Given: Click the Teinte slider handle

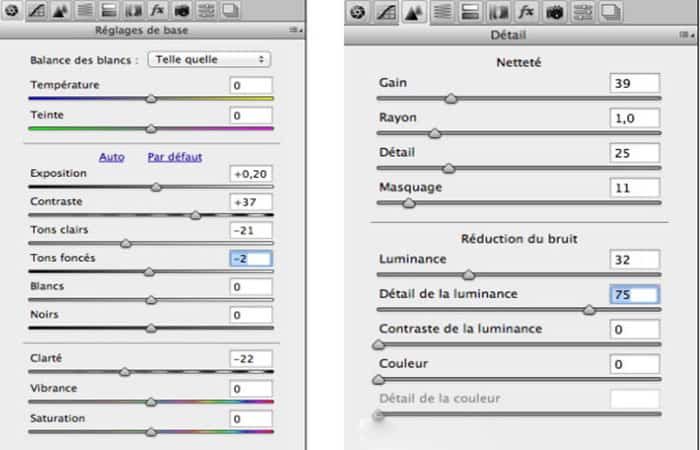Looking at the screenshot, I should (151, 129).
